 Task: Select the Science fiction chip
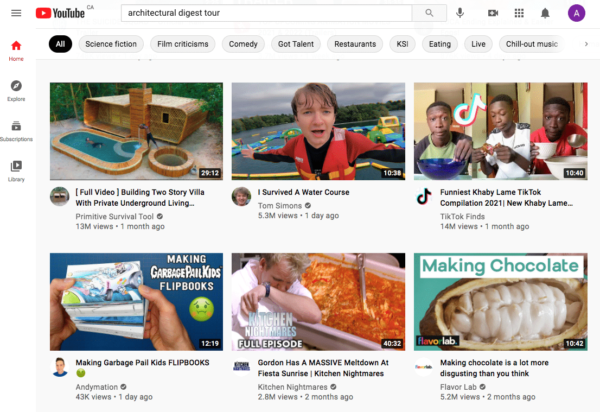tap(111, 44)
